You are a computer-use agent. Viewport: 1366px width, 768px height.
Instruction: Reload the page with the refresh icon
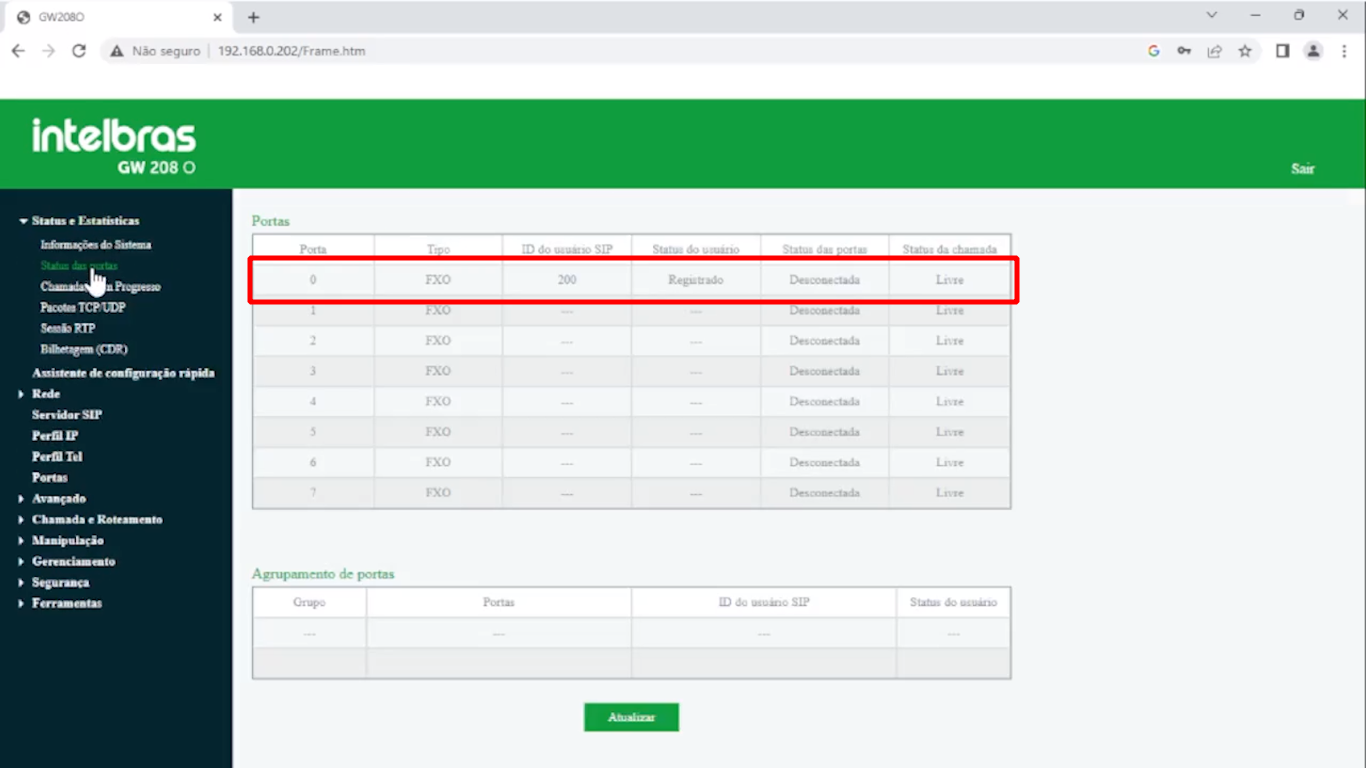(x=79, y=51)
